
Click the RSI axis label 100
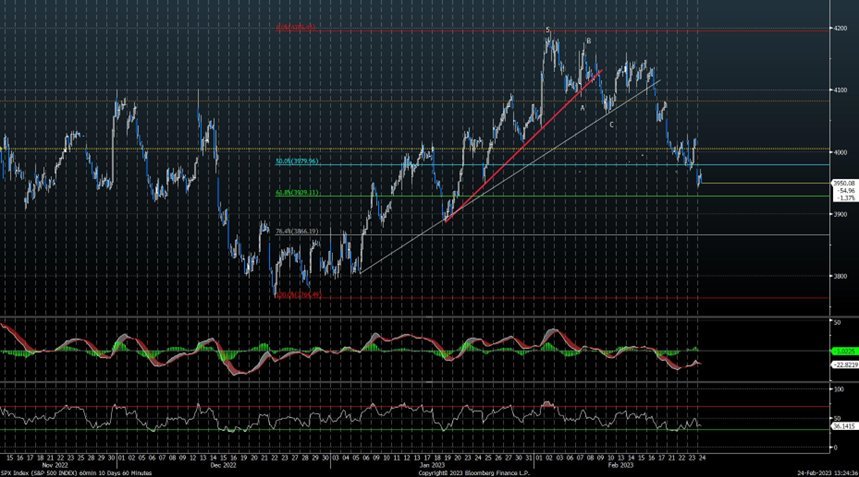pyautogui.click(x=839, y=389)
